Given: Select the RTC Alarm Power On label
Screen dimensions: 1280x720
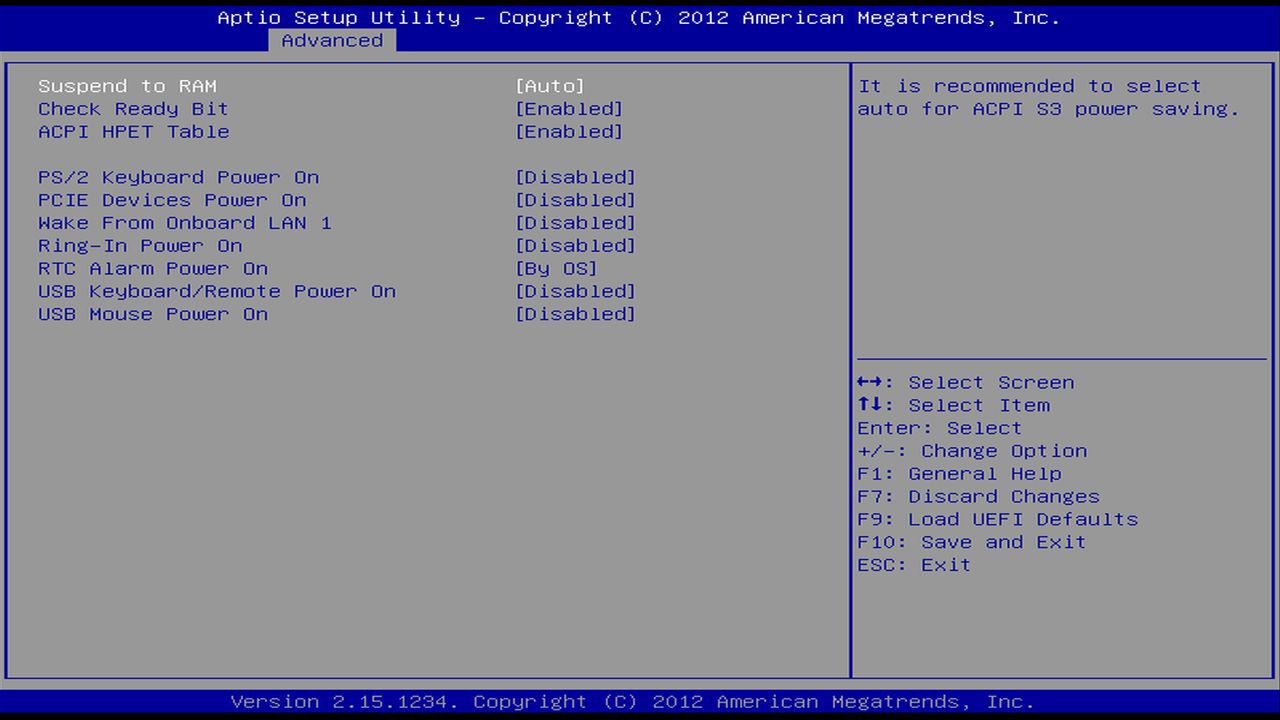Looking at the screenshot, I should pos(153,269).
